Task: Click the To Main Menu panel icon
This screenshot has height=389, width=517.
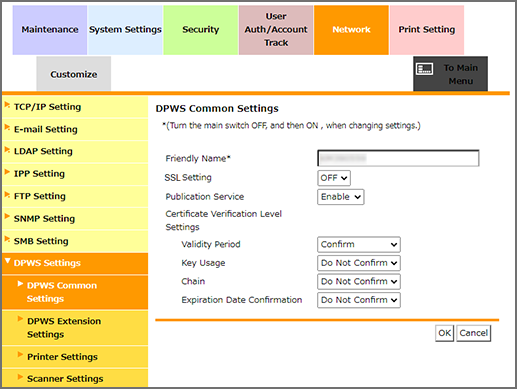Action: (x=424, y=69)
